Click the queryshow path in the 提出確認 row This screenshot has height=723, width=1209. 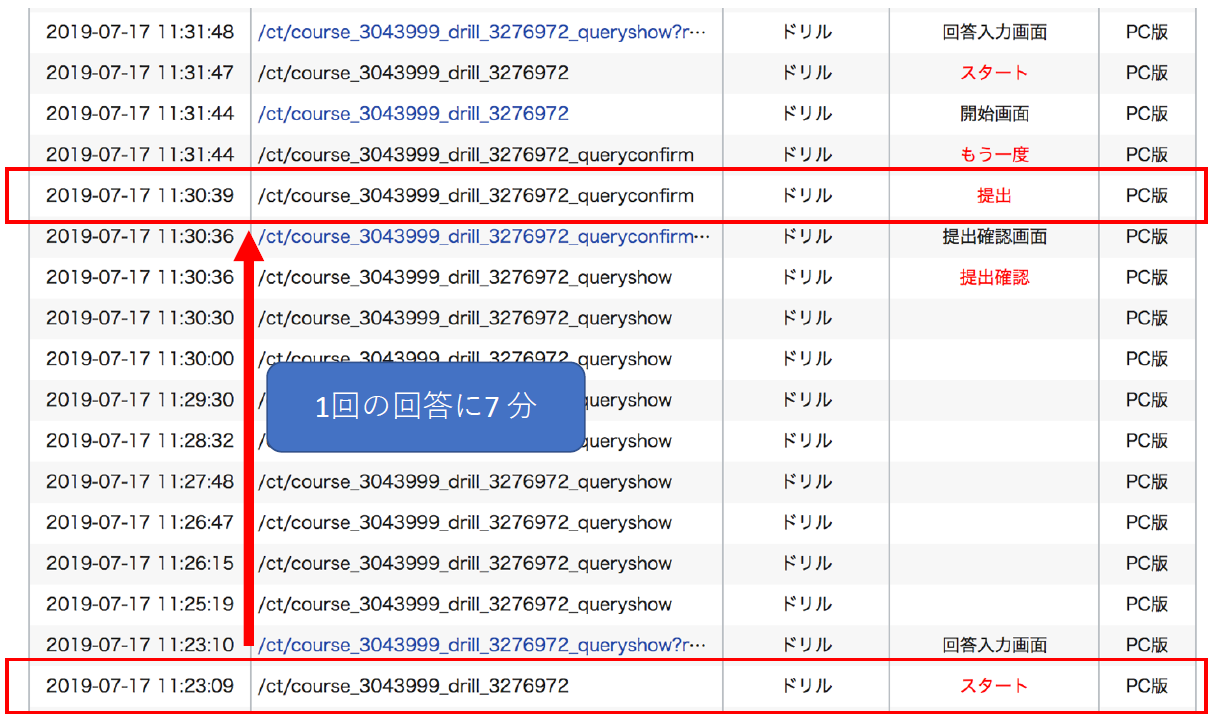(x=465, y=277)
